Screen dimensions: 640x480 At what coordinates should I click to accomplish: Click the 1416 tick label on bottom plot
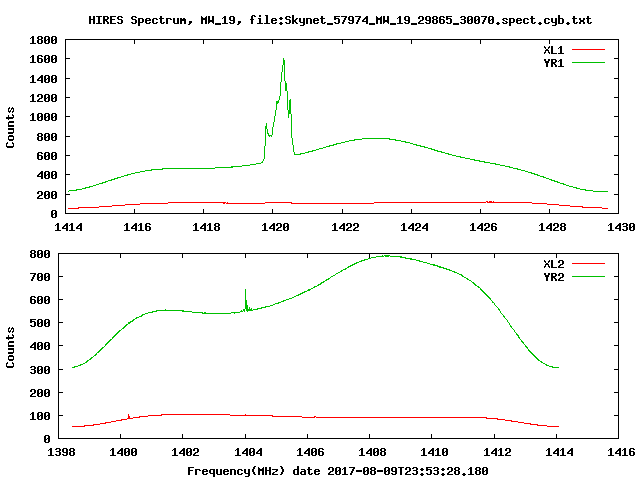click(621, 452)
